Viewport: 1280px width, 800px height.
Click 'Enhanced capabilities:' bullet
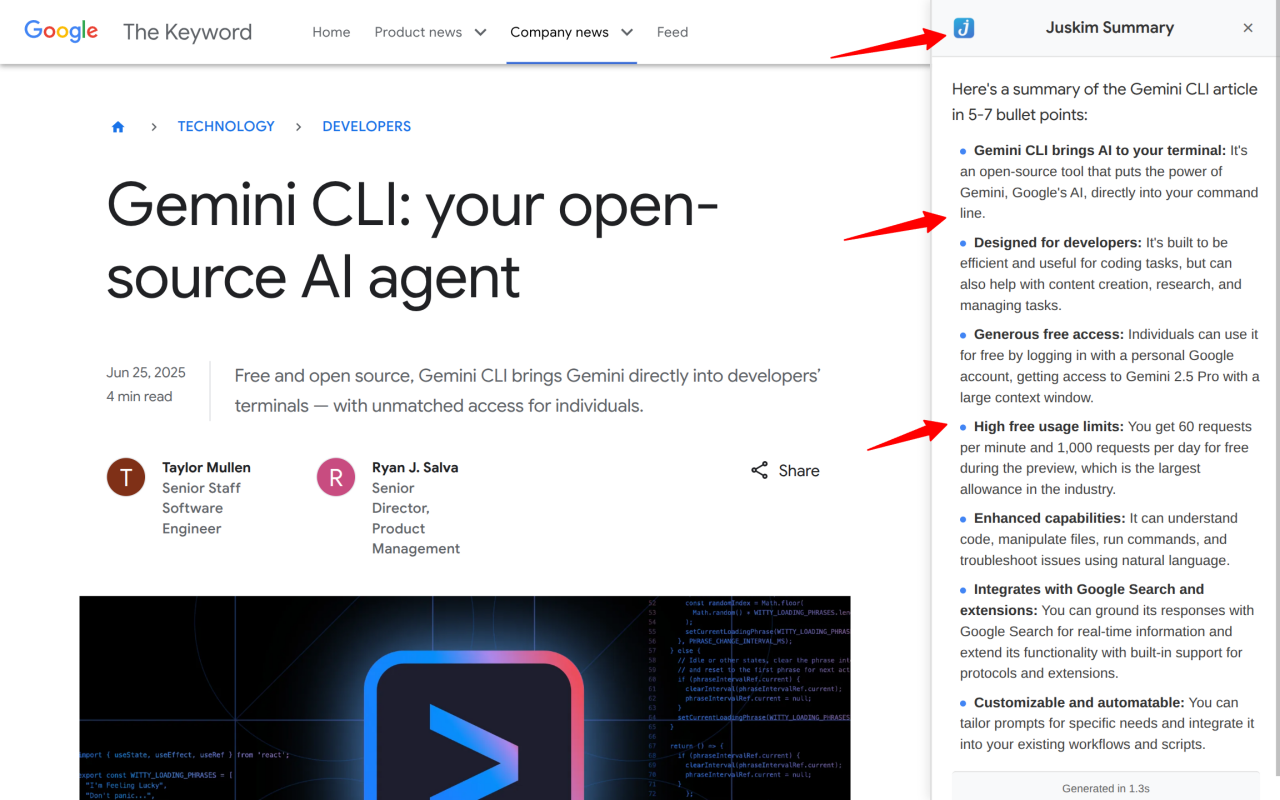(x=1050, y=518)
